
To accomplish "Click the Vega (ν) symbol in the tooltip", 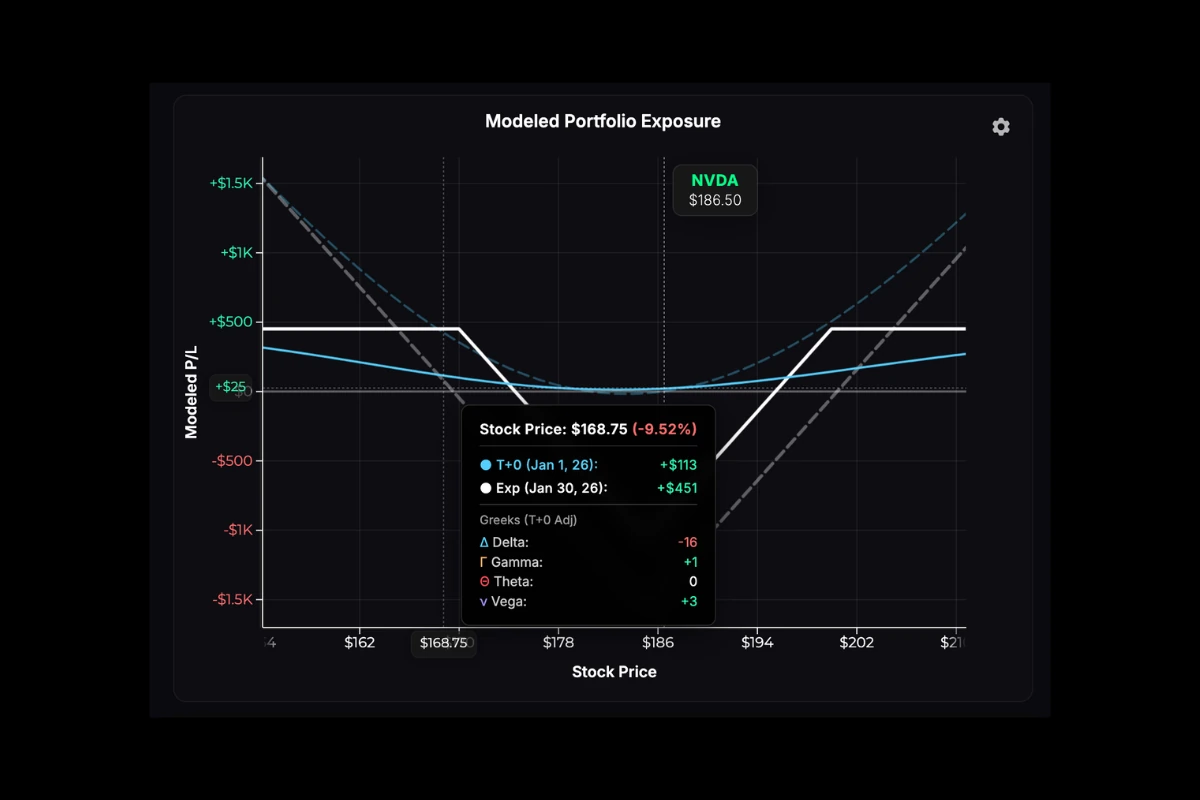I will pyautogui.click(x=485, y=601).
